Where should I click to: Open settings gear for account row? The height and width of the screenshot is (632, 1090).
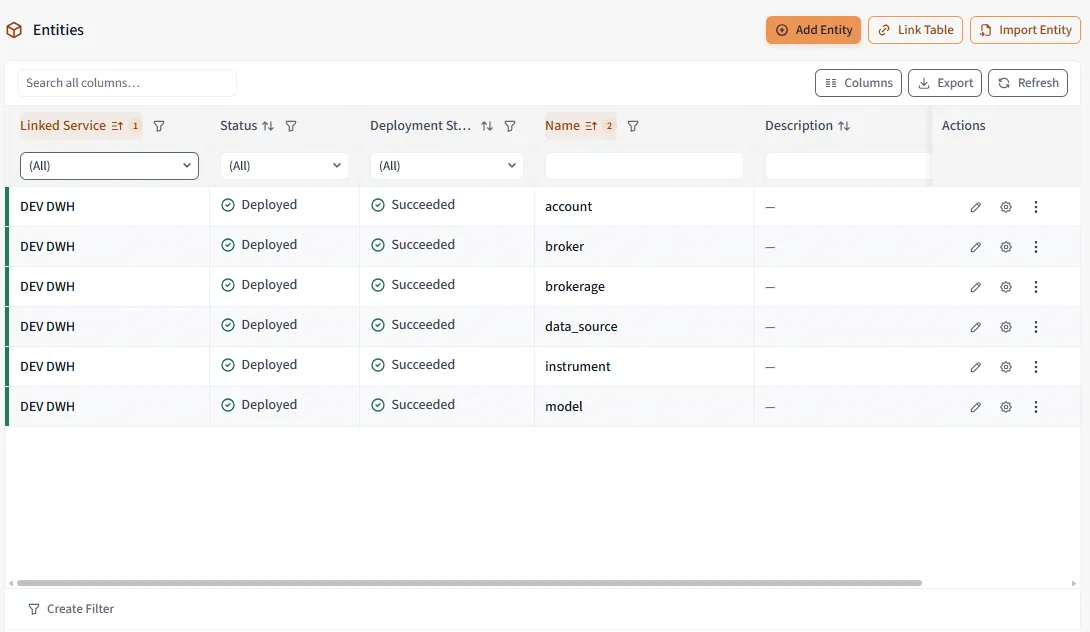coord(1005,207)
